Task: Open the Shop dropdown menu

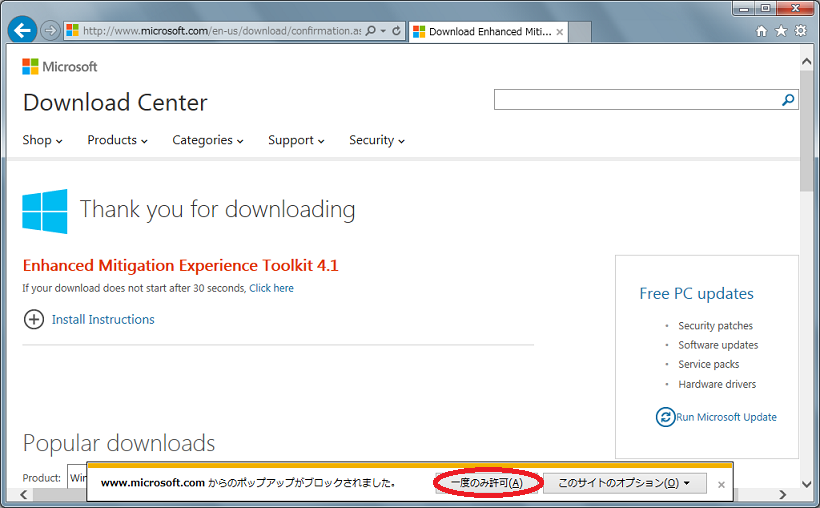Action: coord(42,140)
